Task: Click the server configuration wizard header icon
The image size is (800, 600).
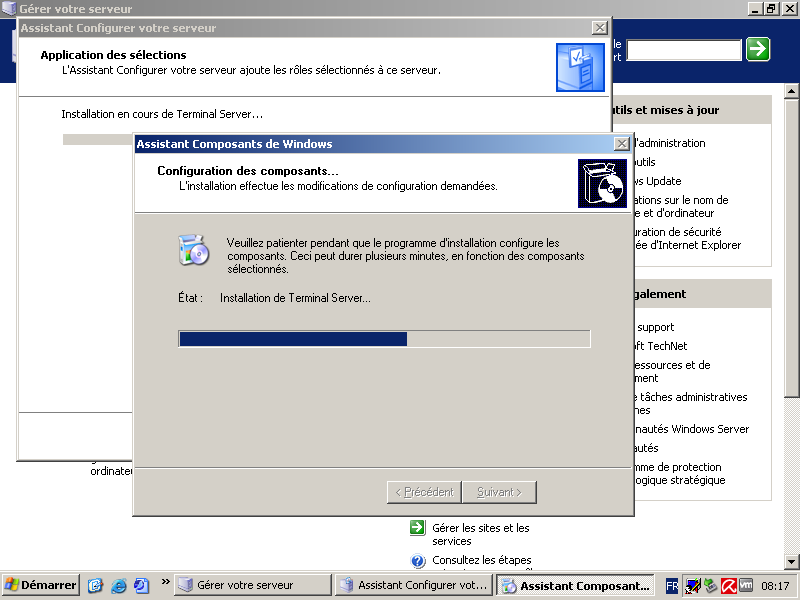Action: coord(580,67)
